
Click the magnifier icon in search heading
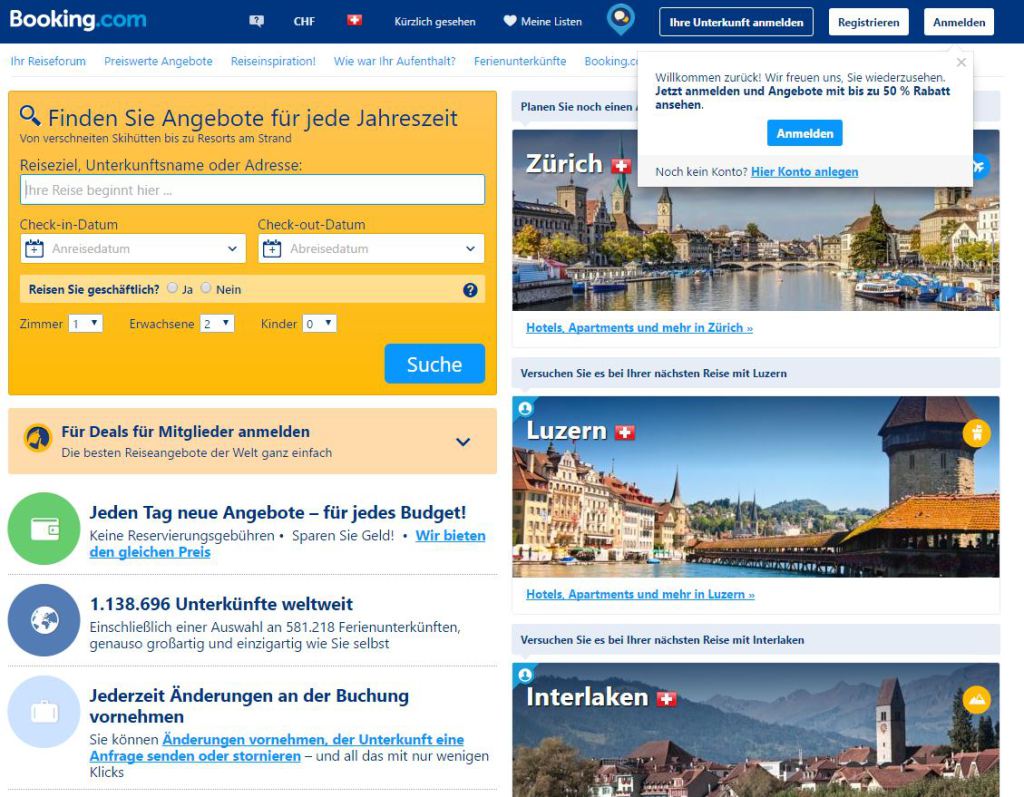[x=30, y=116]
